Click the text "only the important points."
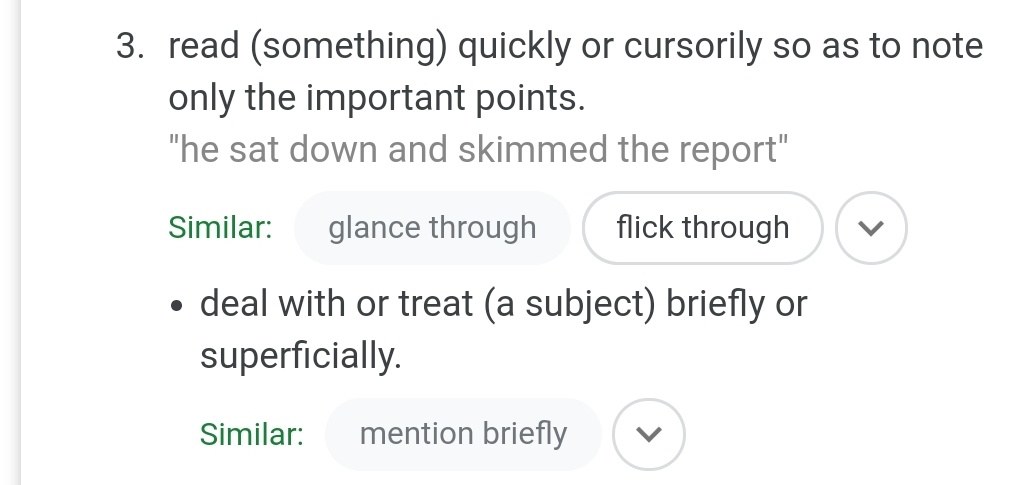Viewport: 1025px width, 485px height. [x=377, y=99]
